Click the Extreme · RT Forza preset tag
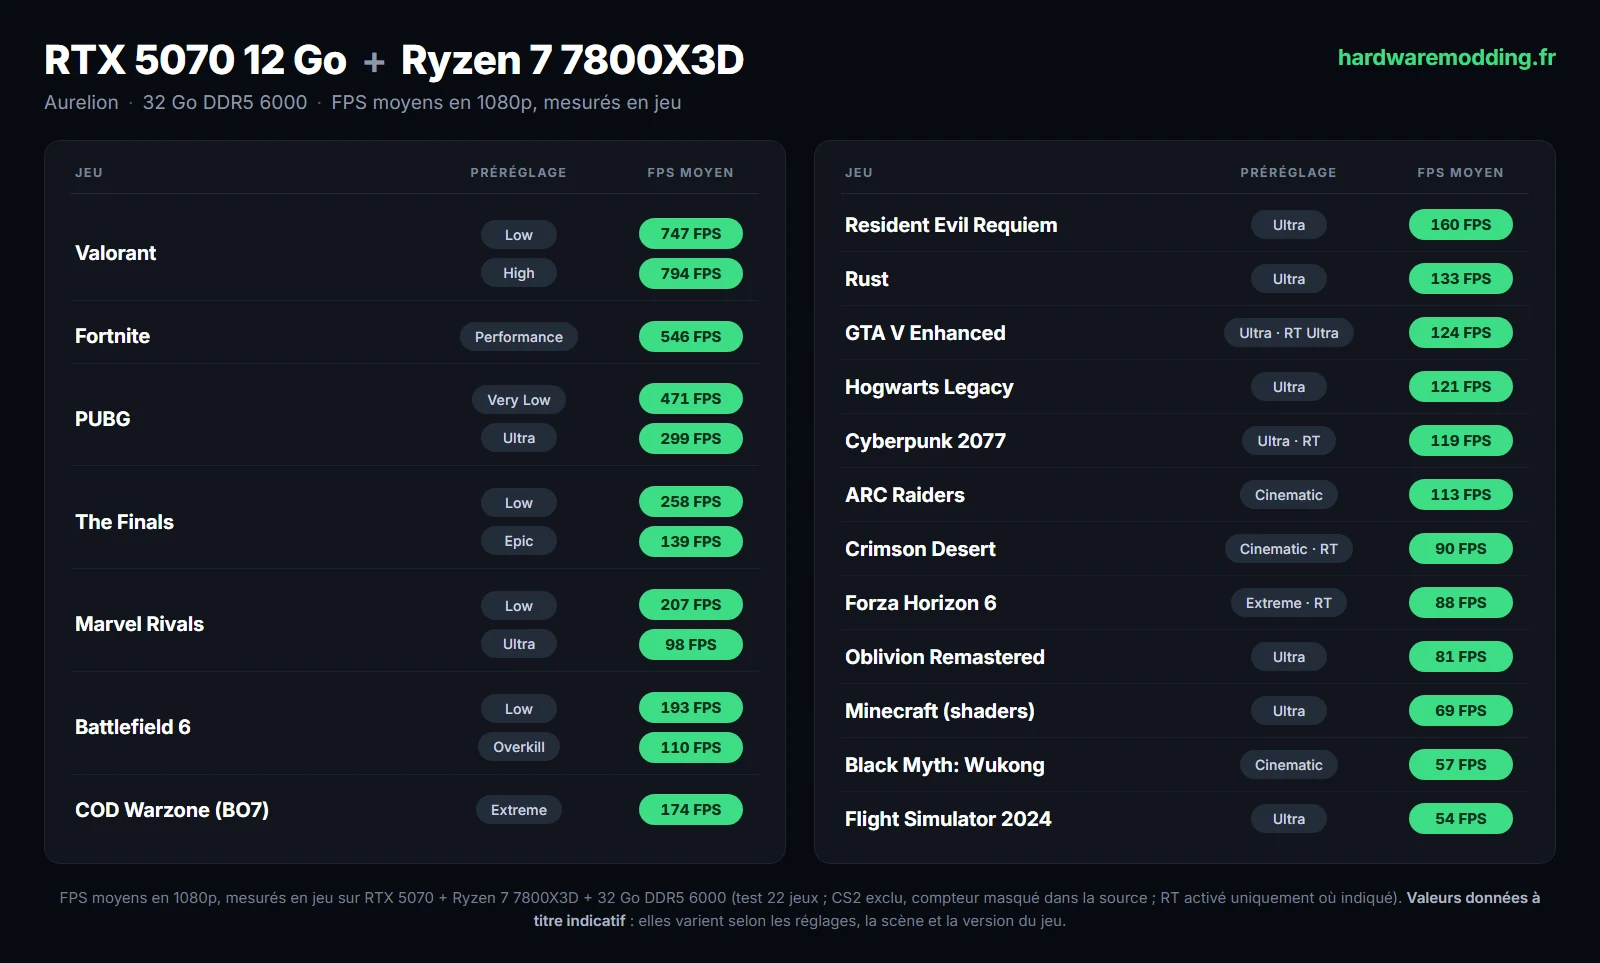Screen dimensions: 1600x963 [x=1289, y=603]
